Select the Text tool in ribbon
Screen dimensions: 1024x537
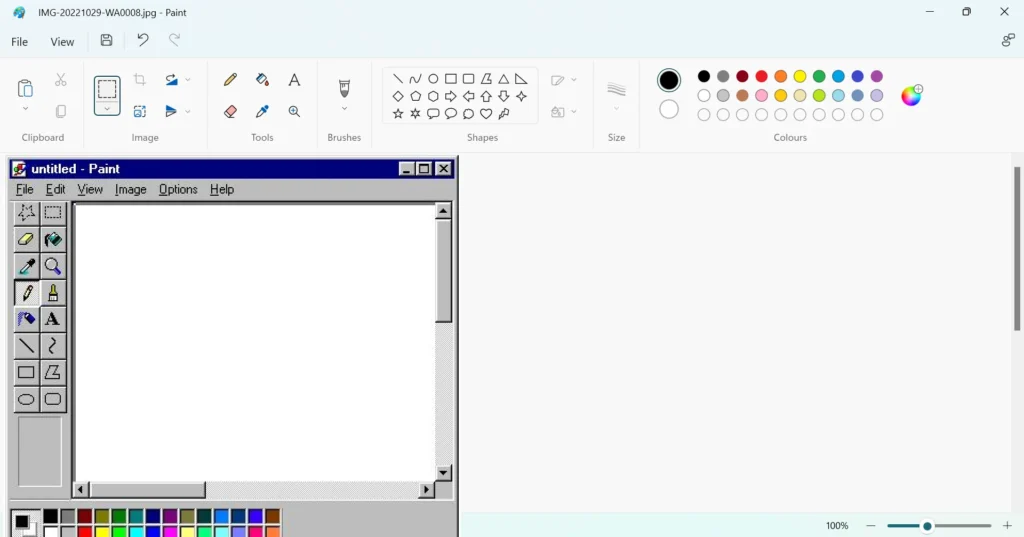(295, 80)
